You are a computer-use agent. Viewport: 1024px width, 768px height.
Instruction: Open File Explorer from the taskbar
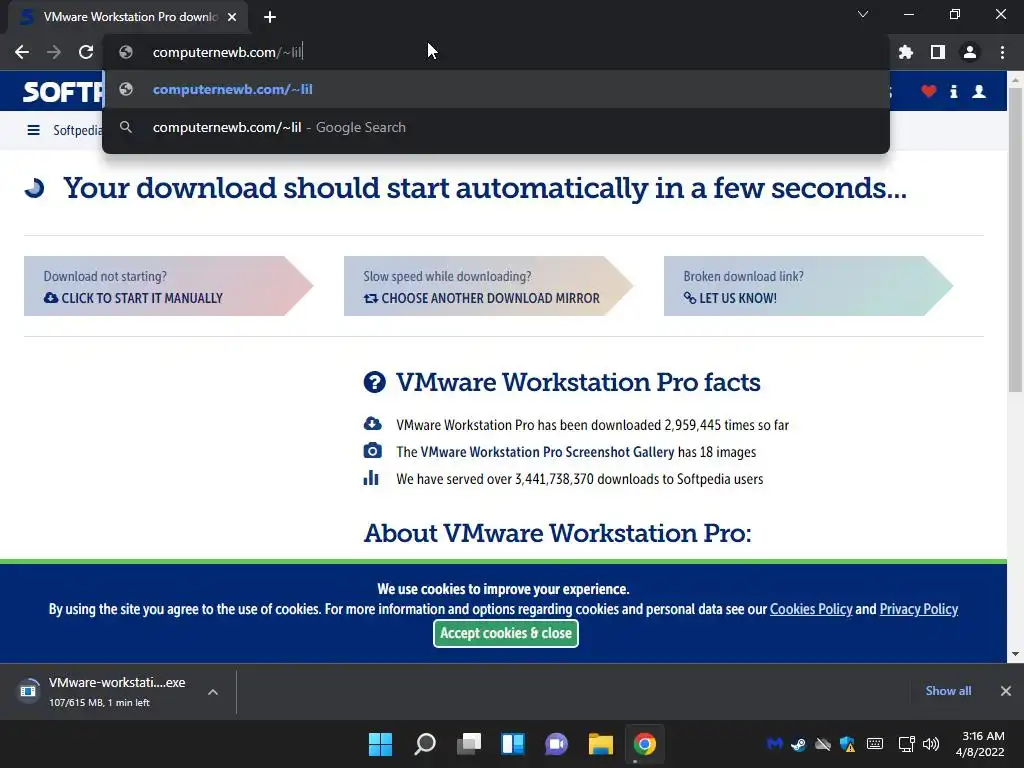point(600,744)
